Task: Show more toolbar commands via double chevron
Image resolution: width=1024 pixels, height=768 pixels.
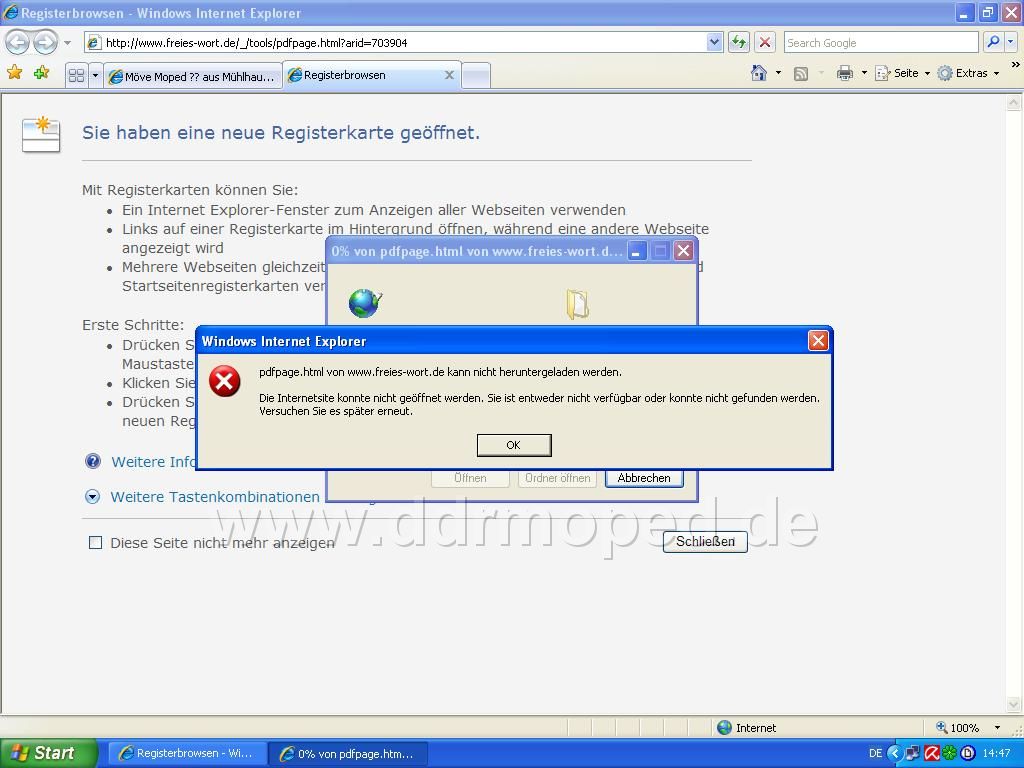Action: pyautogui.click(x=1015, y=65)
